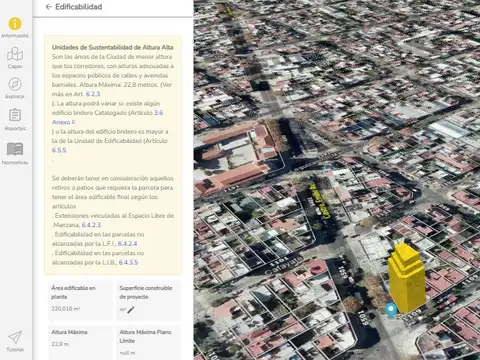Viewport: 480px width, 360px height.
Task: Open the Información sidebar section
Action: tap(15, 27)
